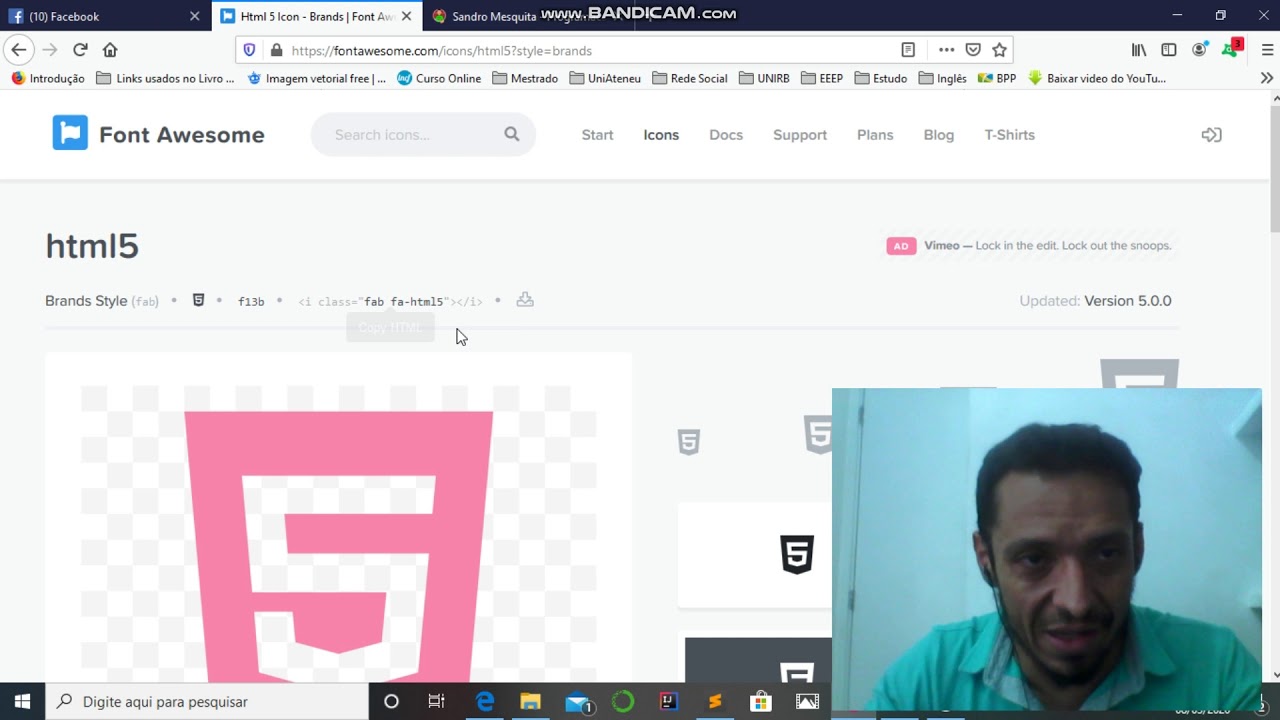The image size is (1280, 720).
Task: Open Microsoft Store taskbar icon
Action: point(760,702)
